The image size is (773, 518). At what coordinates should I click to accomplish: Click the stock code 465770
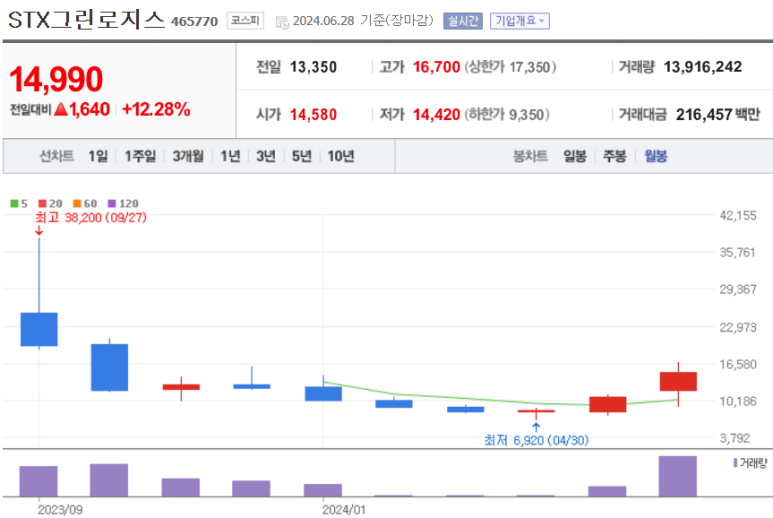(194, 22)
